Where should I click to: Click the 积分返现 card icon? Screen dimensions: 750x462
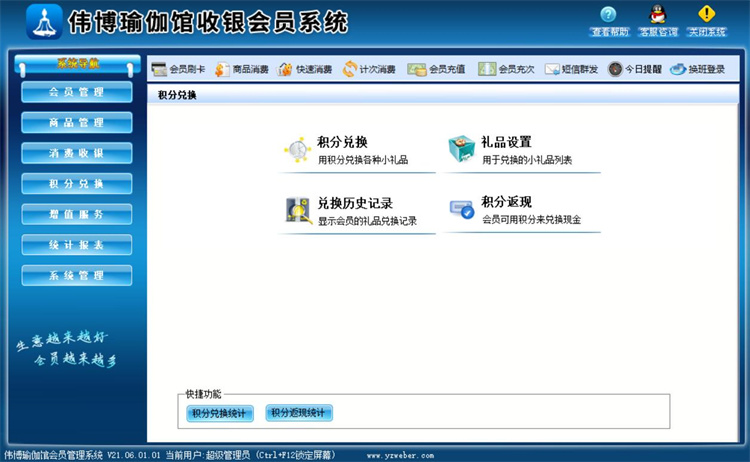coord(462,209)
